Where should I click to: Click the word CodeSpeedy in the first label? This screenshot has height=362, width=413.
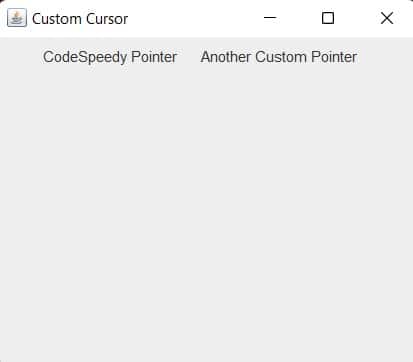(x=85, y=57)
